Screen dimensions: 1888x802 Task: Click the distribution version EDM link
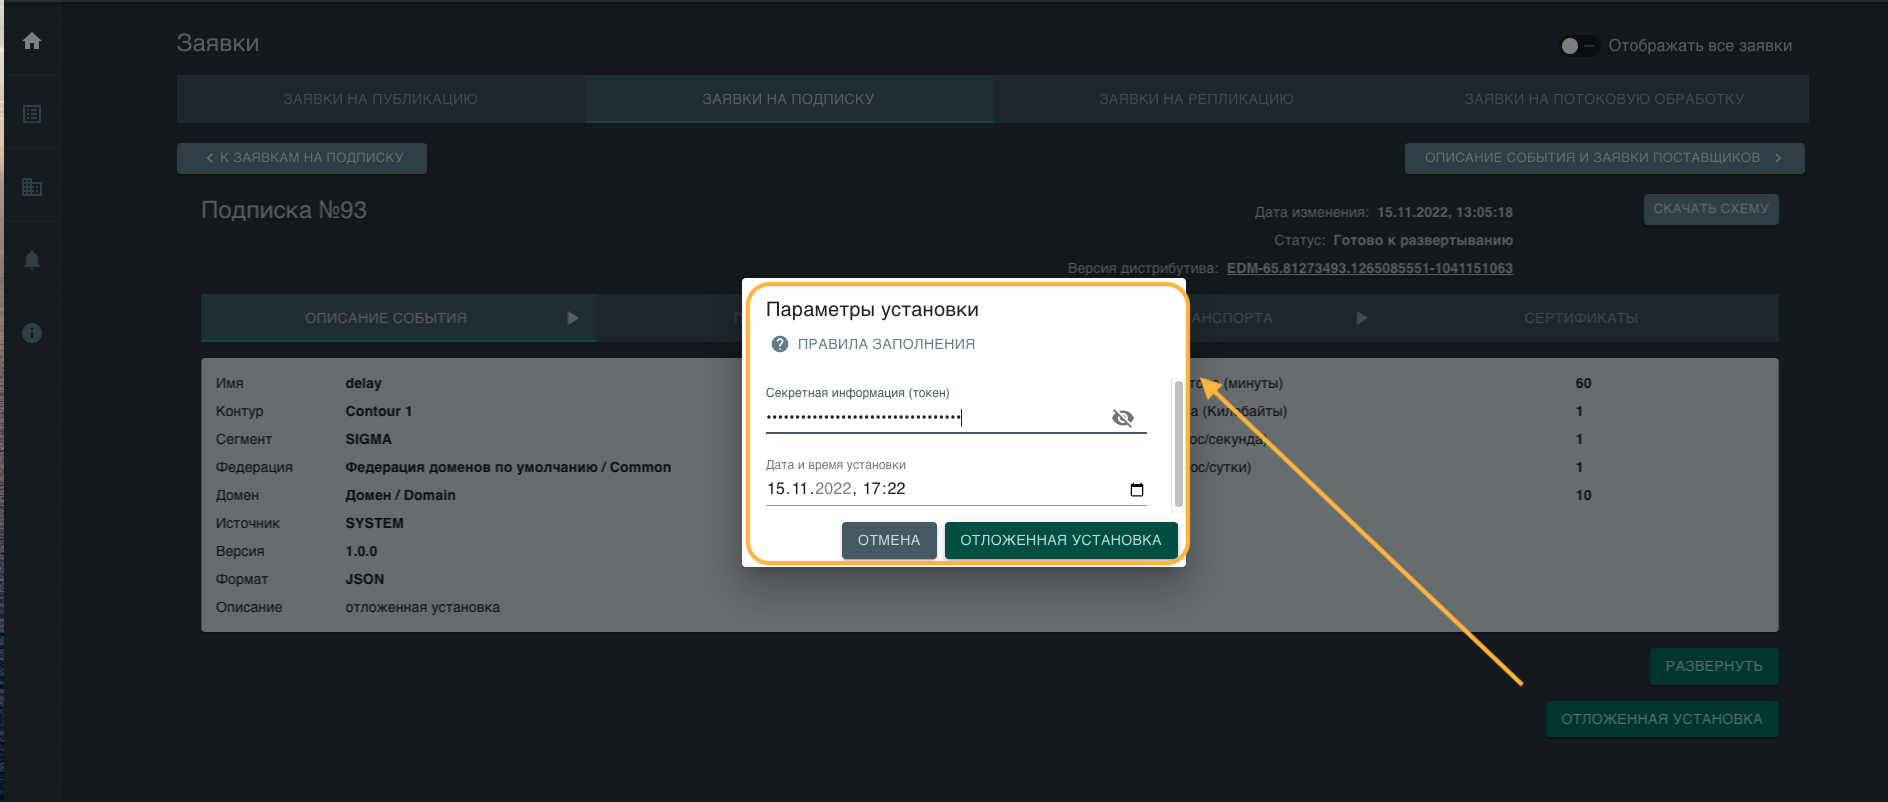point(1369,268)
